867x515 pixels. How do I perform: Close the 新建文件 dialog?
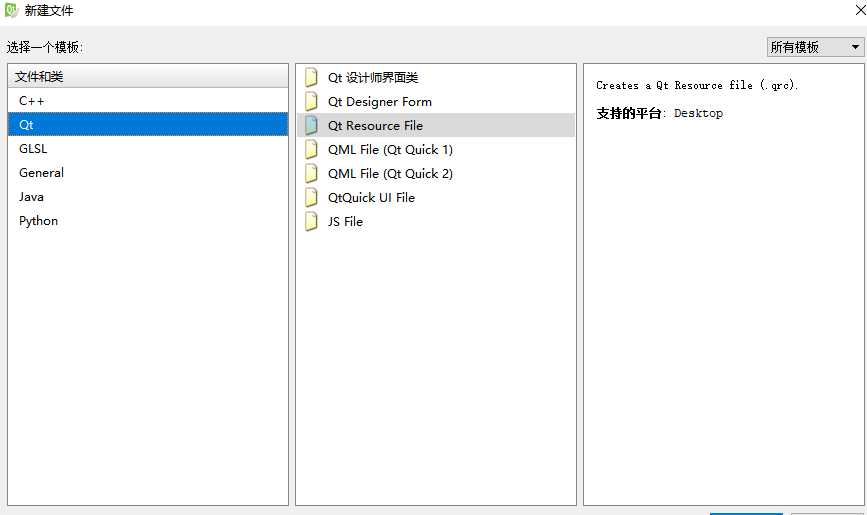[860, 9]
